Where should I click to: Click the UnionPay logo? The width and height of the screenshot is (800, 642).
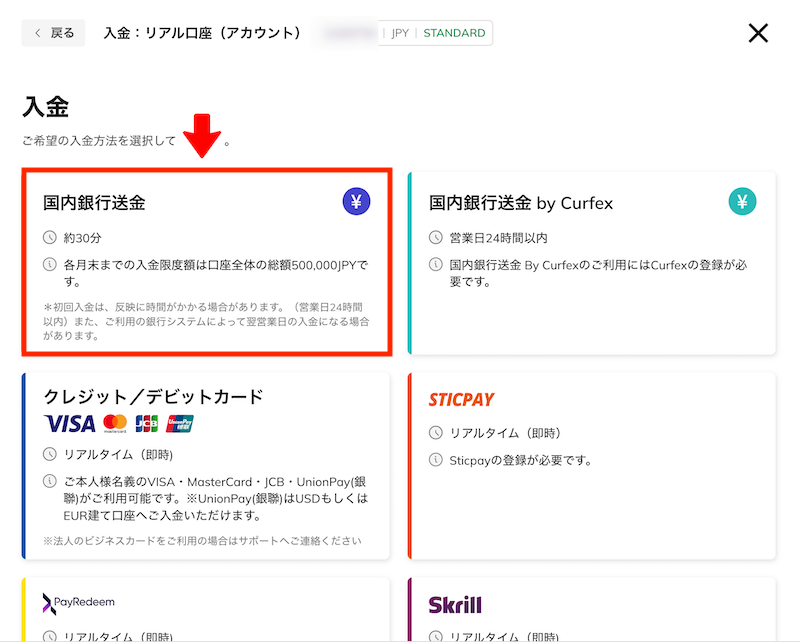pyautogui.click(x=180, y=424)
